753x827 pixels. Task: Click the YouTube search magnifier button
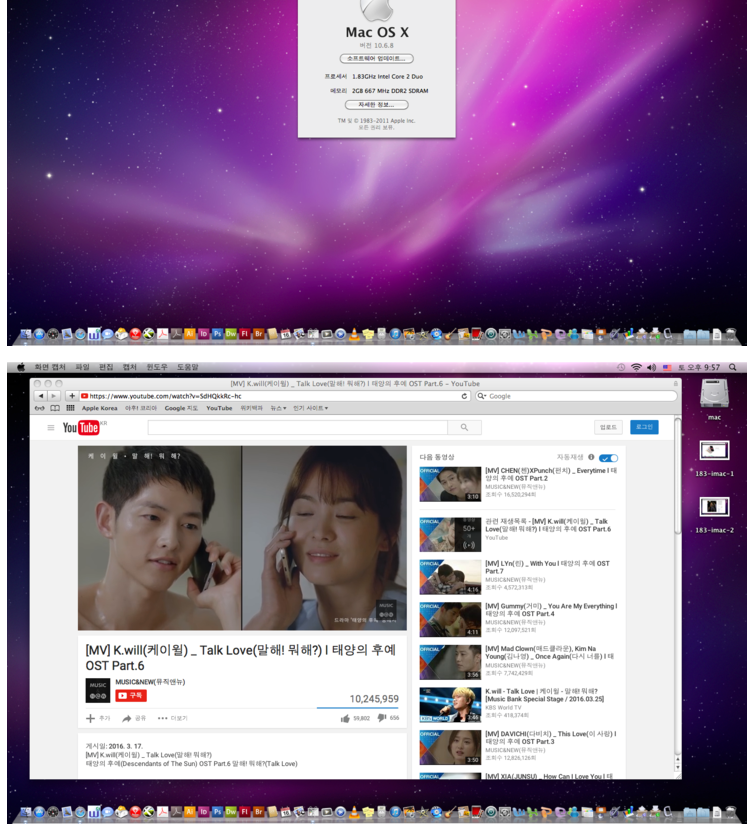pos(463,428)
